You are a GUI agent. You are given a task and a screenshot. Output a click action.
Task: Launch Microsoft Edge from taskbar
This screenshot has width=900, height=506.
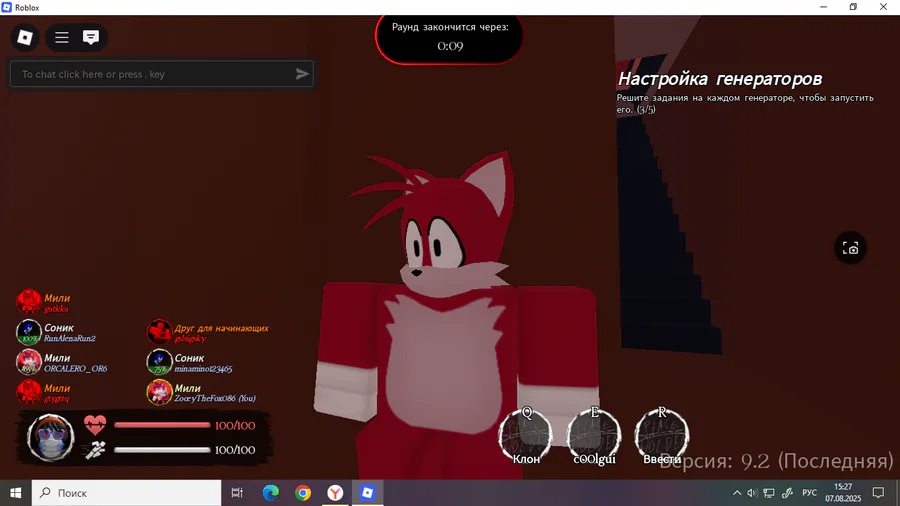click(x=270, y=493)
